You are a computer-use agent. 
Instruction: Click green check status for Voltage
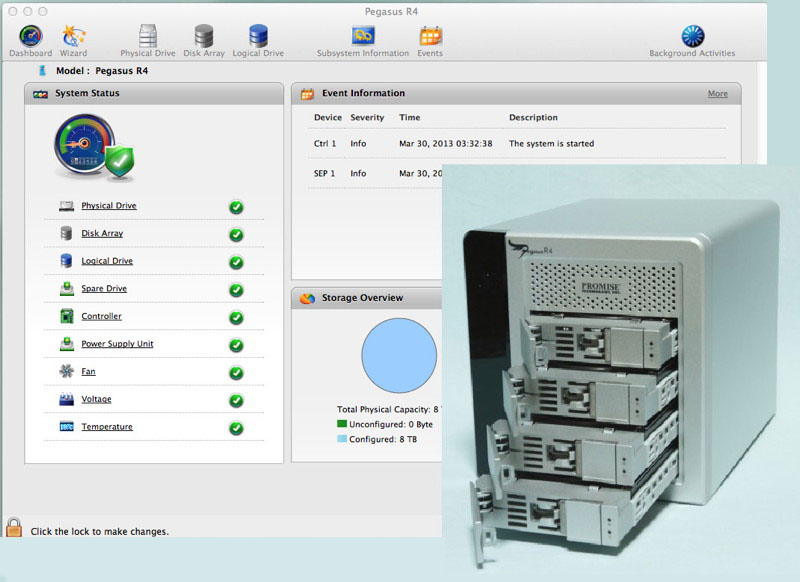(236, 400)
